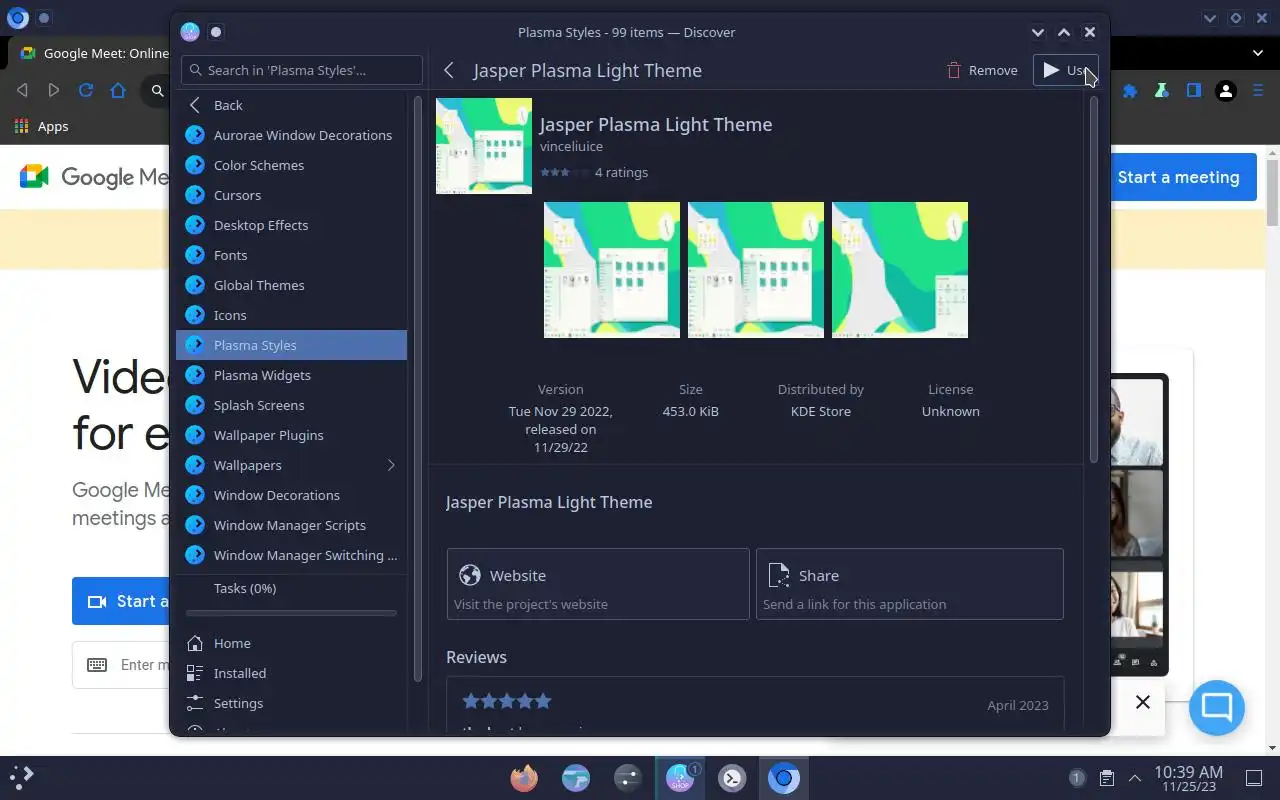Viewport: 1280px width, 800px height.
Task: Open Konsole terminal from taskbar
Action: coord(732,777)
